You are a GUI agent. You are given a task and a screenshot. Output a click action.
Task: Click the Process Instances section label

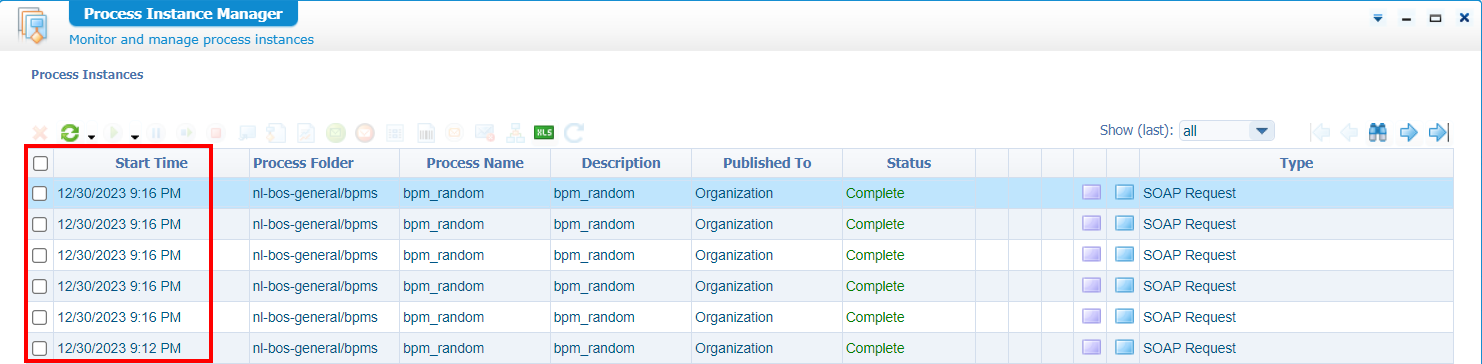(87, 74)
